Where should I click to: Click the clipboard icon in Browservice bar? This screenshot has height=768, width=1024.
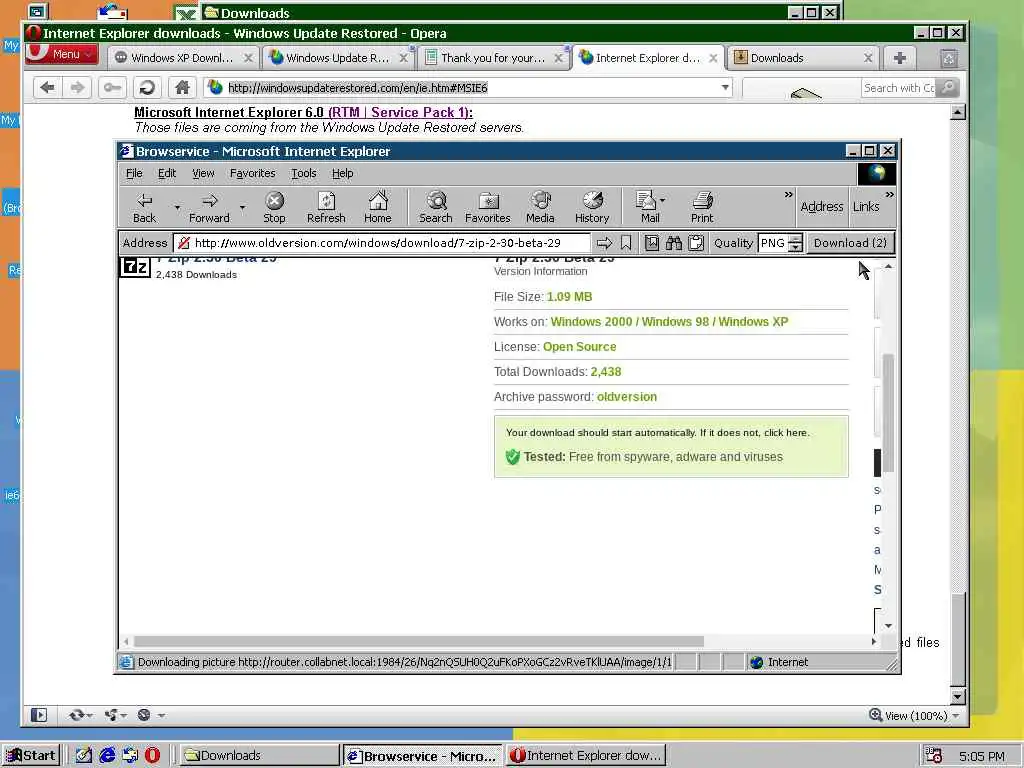[696, 243]
